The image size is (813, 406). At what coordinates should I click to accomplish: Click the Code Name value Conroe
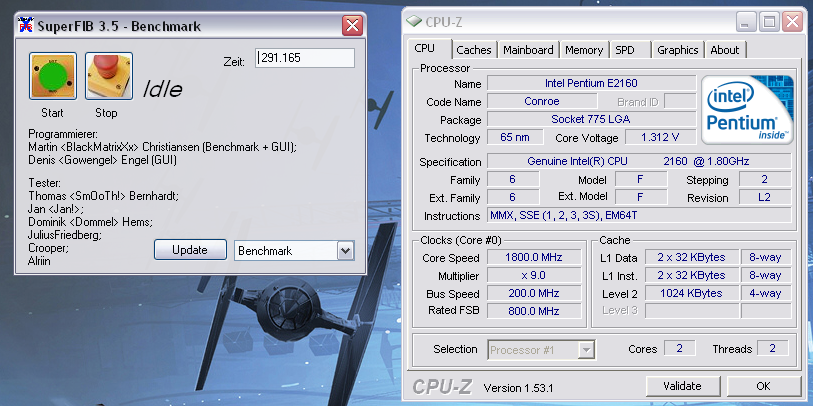coord(542,101)
